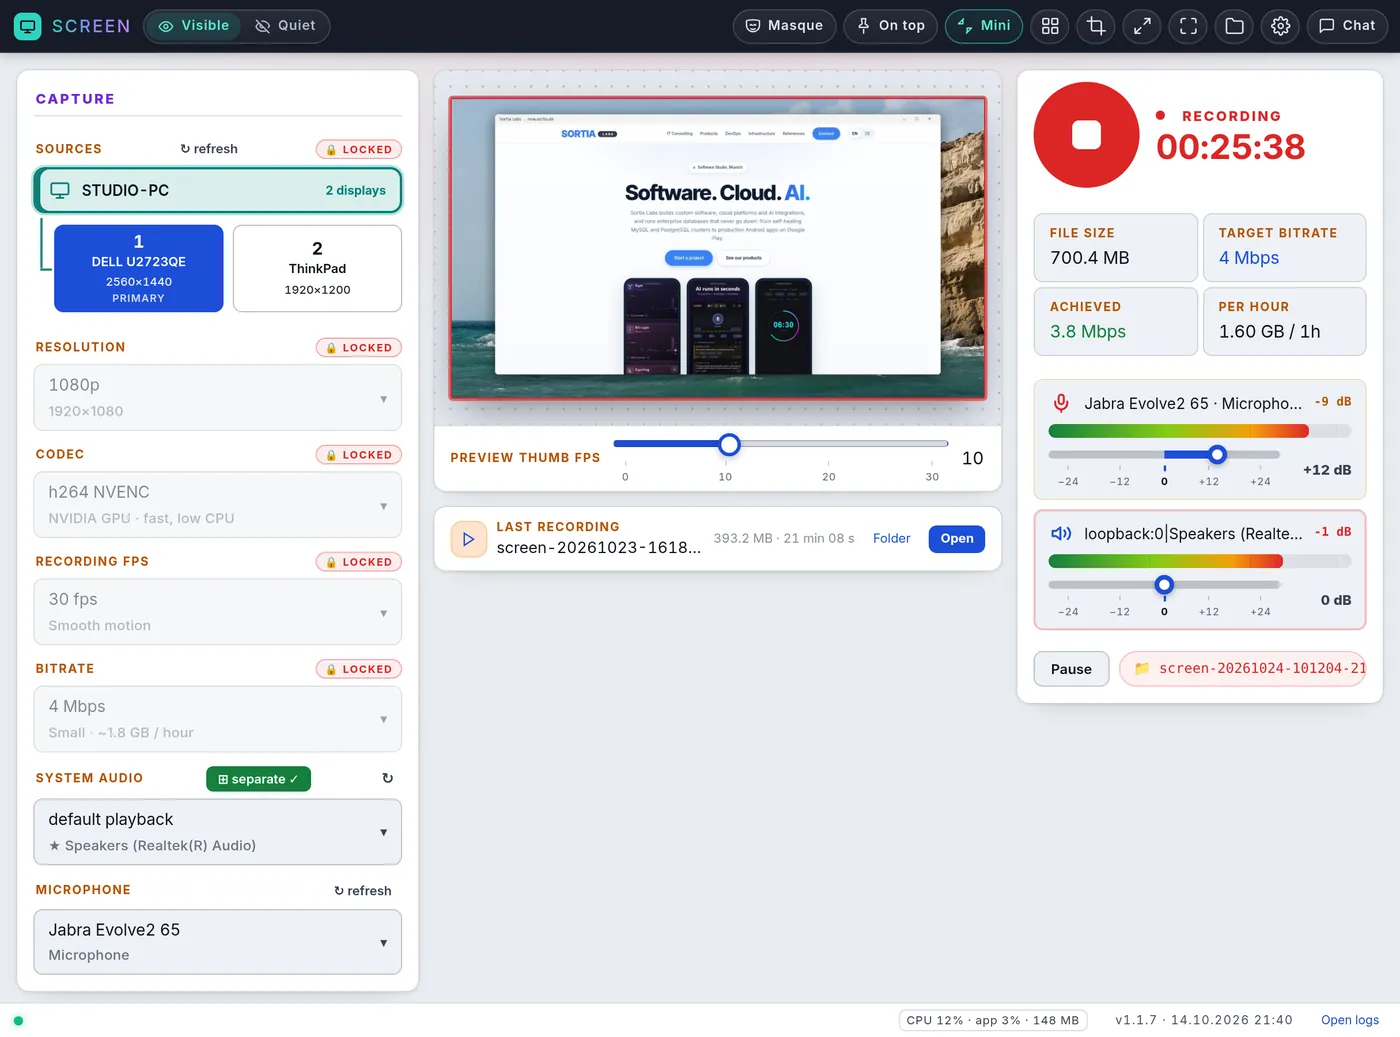Click the System Audio refresh arrow icon

pyautogui.click(x=387, y=778)
